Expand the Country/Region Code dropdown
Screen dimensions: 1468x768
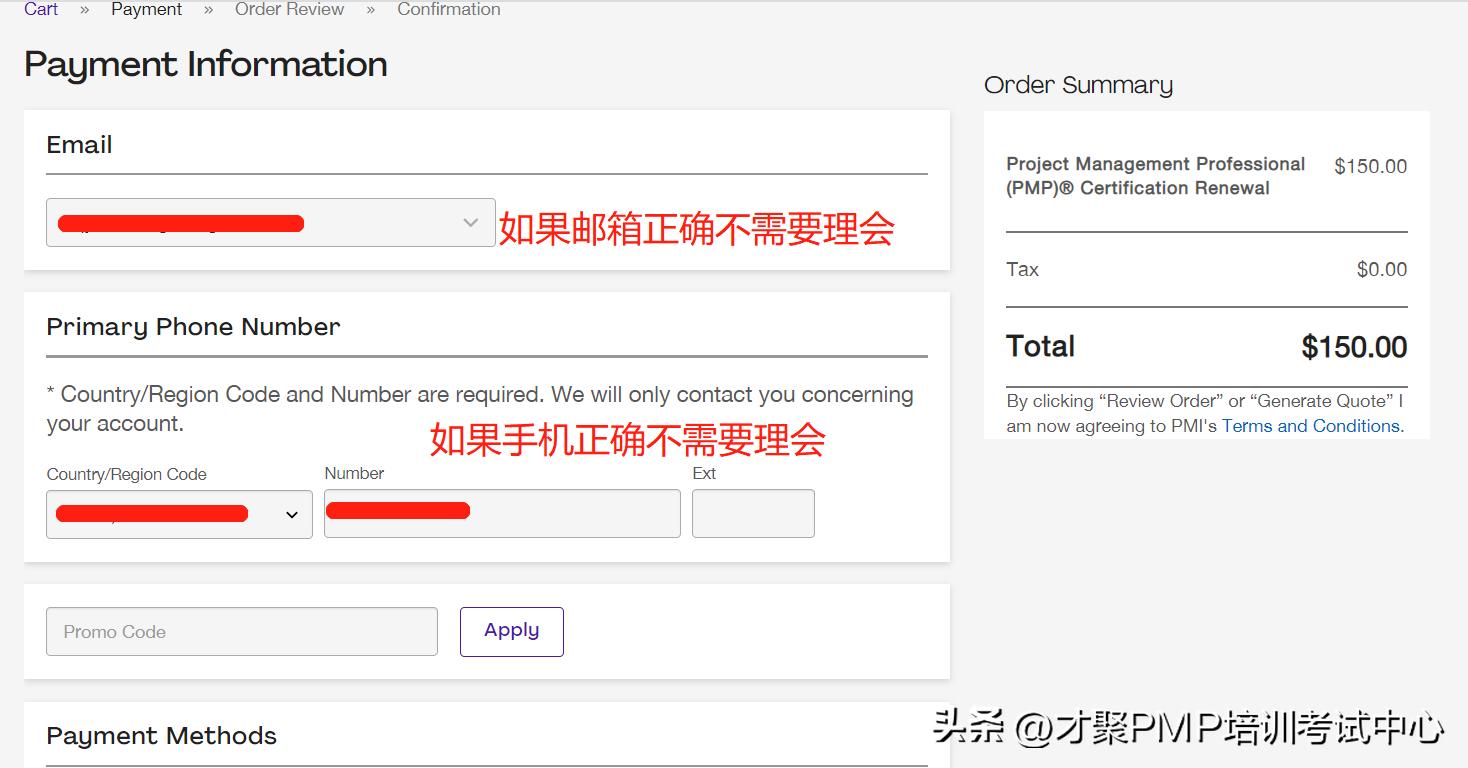(178, 513)
